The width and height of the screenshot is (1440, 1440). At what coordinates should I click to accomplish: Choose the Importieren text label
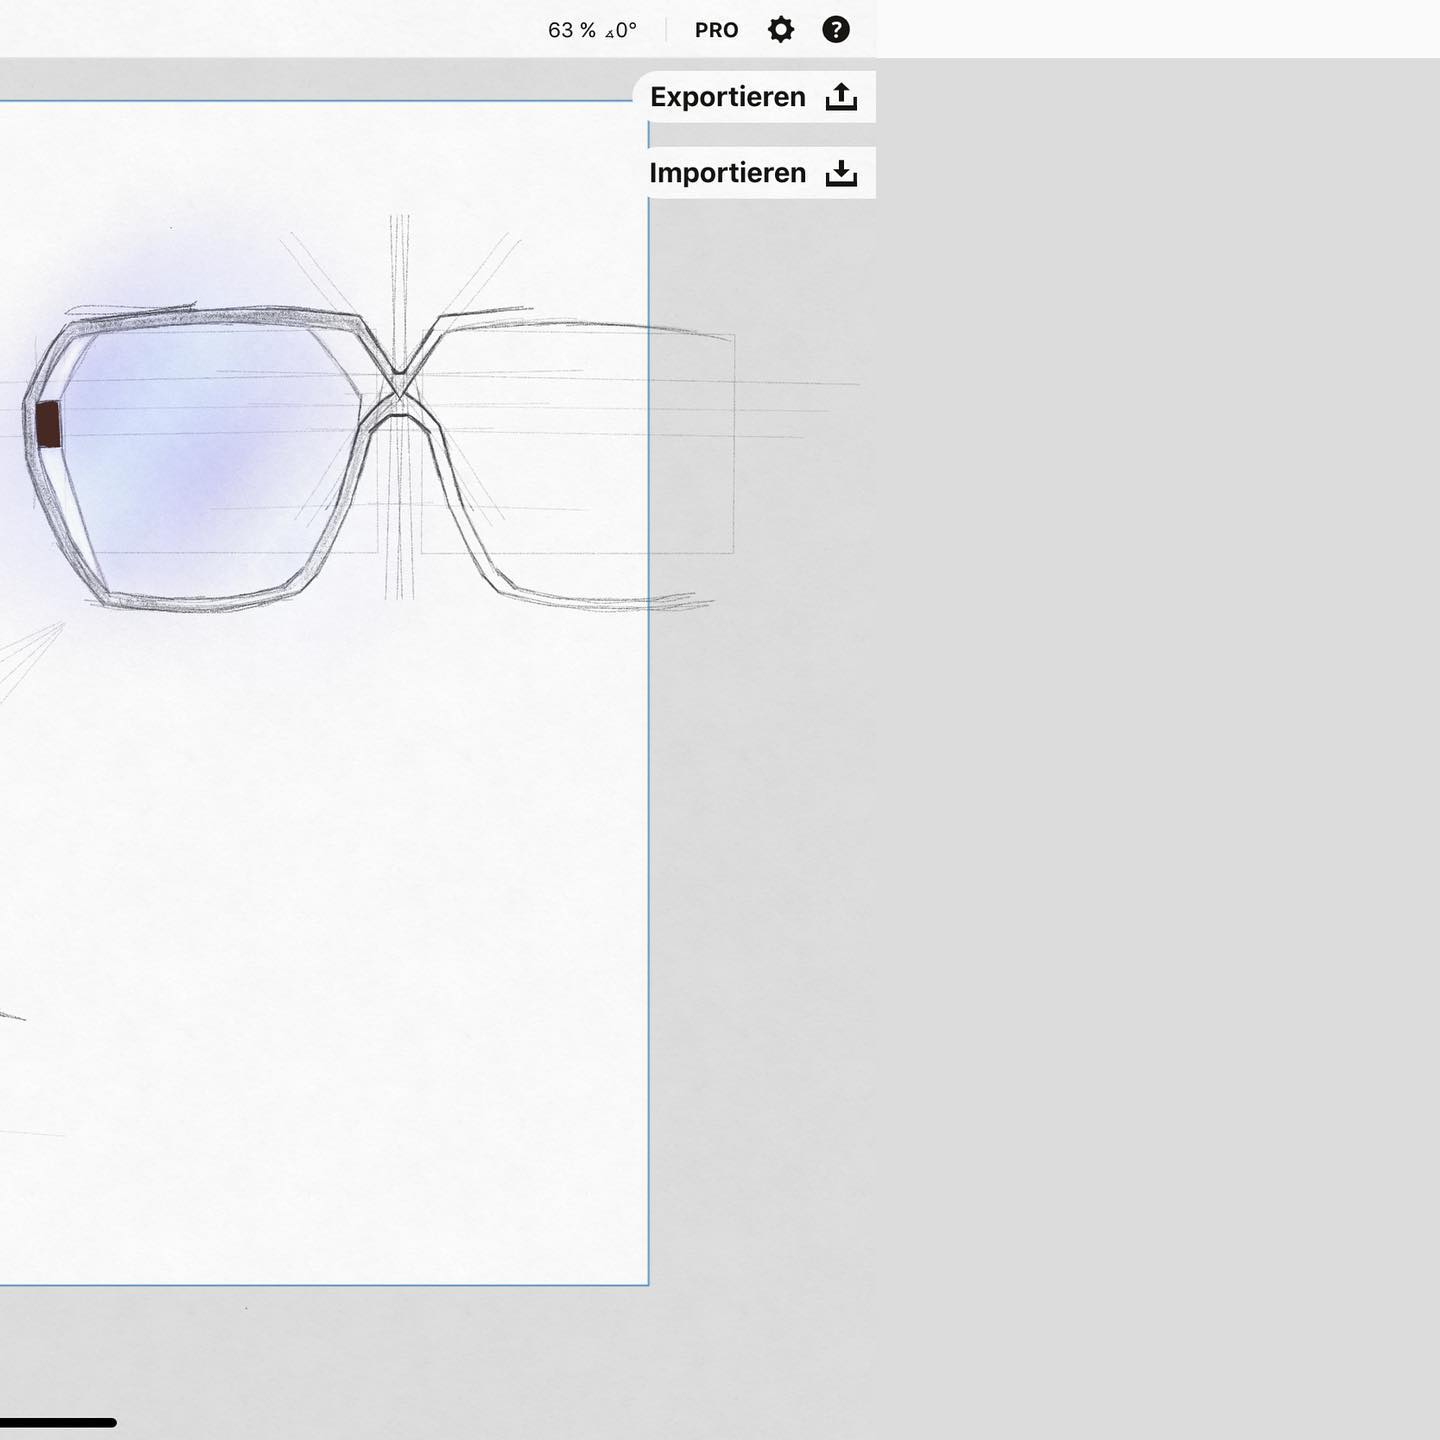coord(727,173)
